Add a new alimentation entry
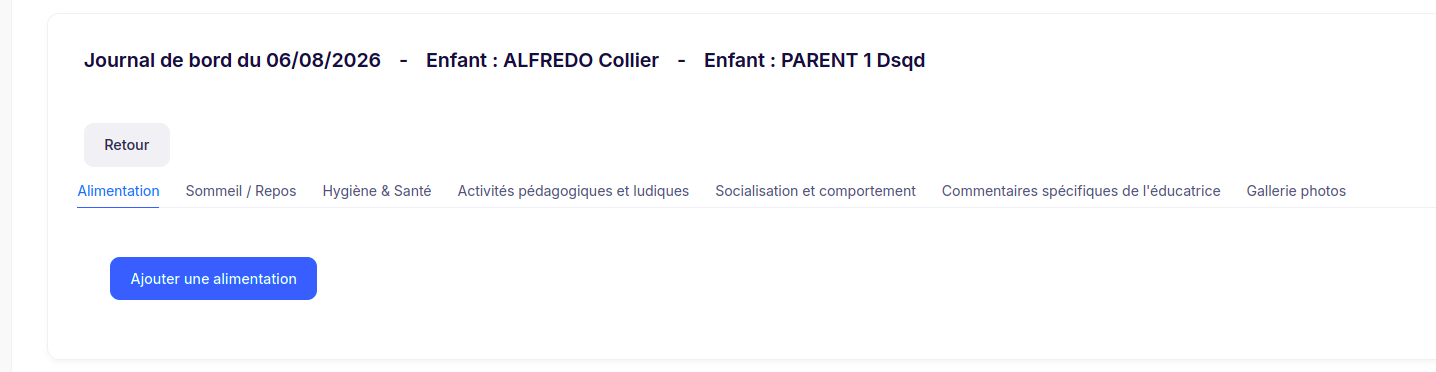The height and width of the screenshot is (372, 1436). [x=213, y=279]
